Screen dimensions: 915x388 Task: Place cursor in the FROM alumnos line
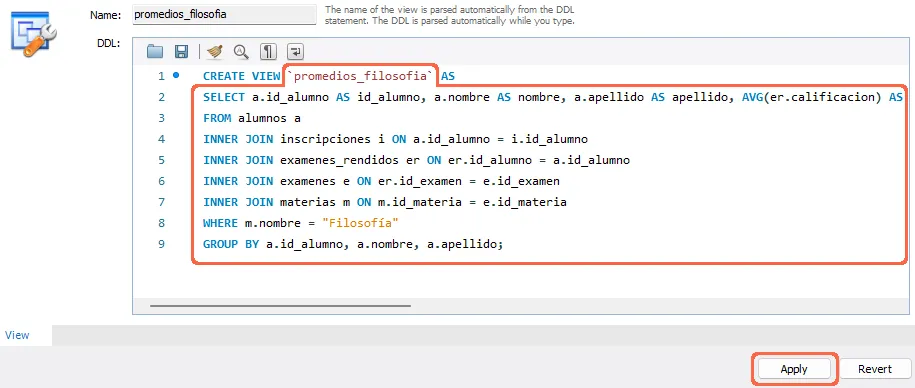[x=252, y=118]
